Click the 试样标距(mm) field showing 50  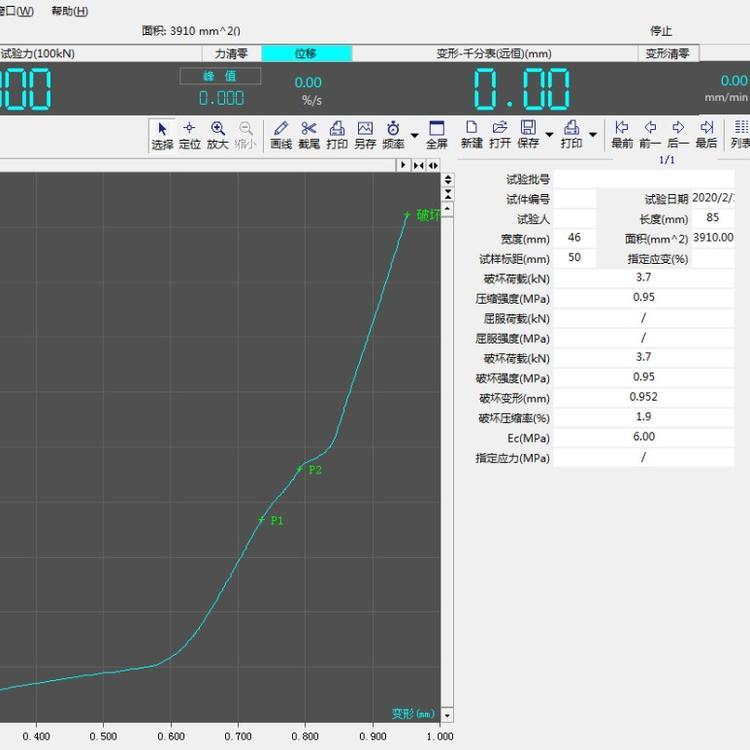[574, 258]
